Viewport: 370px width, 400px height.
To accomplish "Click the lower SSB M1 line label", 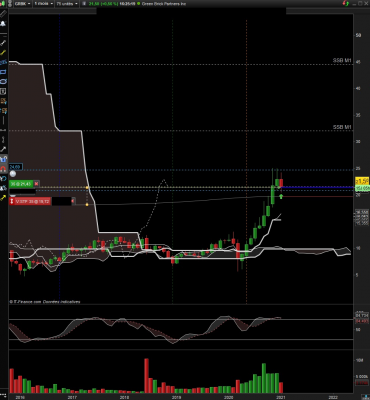I will click(342, 127).
